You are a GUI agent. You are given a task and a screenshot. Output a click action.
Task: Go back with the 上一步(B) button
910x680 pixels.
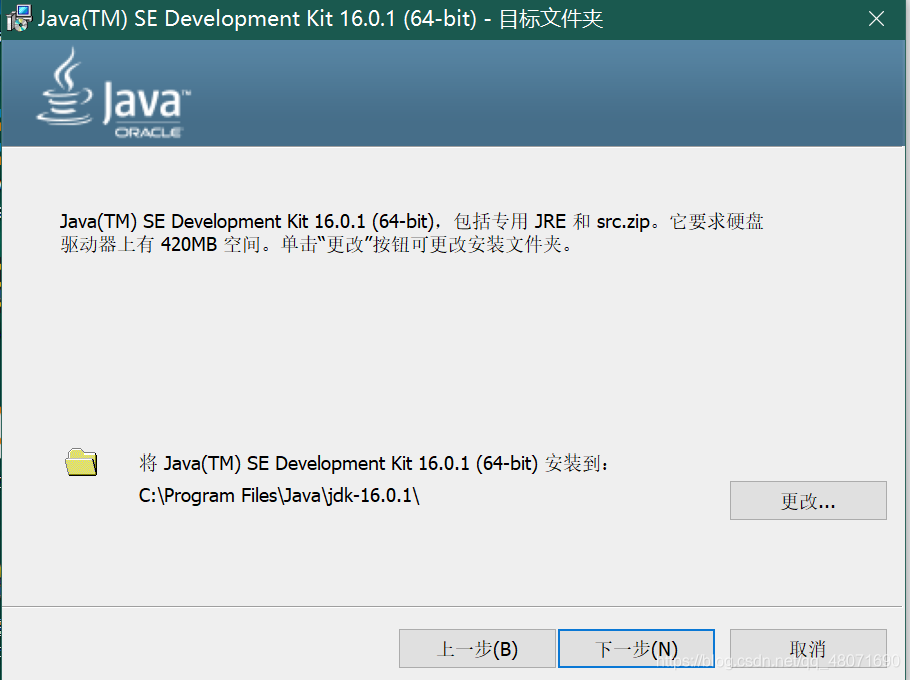(477, 649)
